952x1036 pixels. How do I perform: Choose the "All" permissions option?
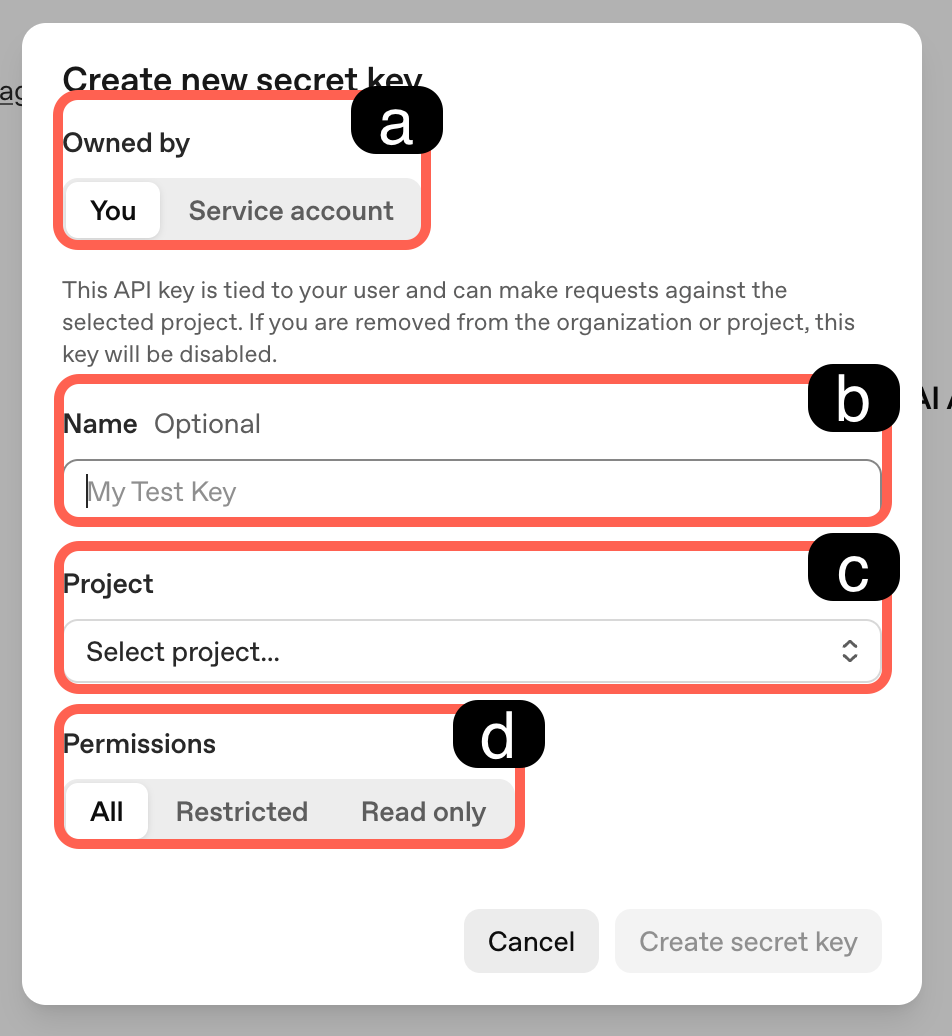coord(107,811)
